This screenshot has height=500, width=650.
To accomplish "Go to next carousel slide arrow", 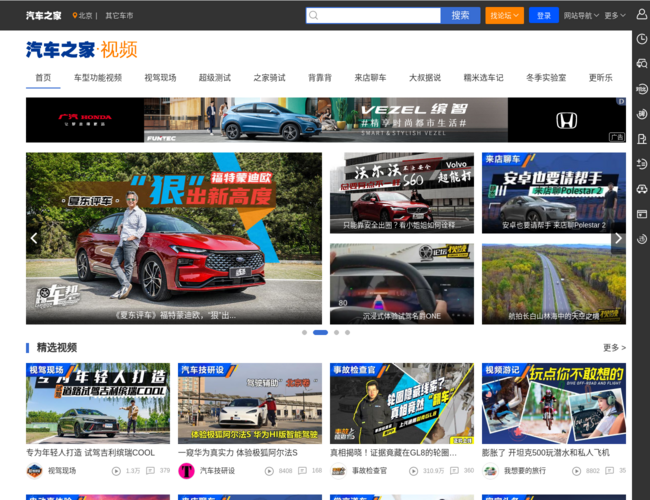I will [618, 238].
